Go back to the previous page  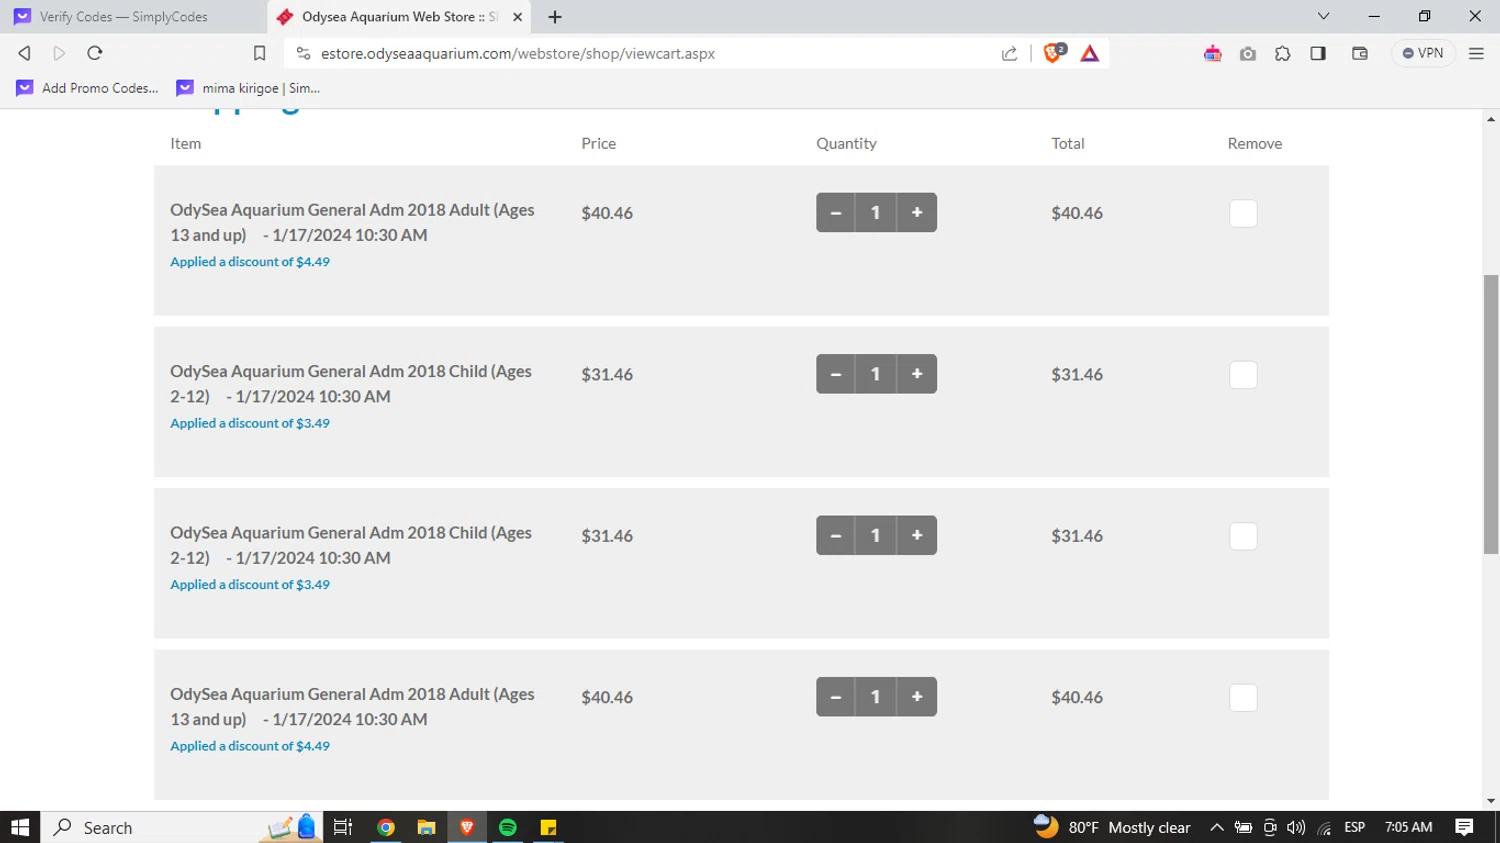tap(24, 53)
